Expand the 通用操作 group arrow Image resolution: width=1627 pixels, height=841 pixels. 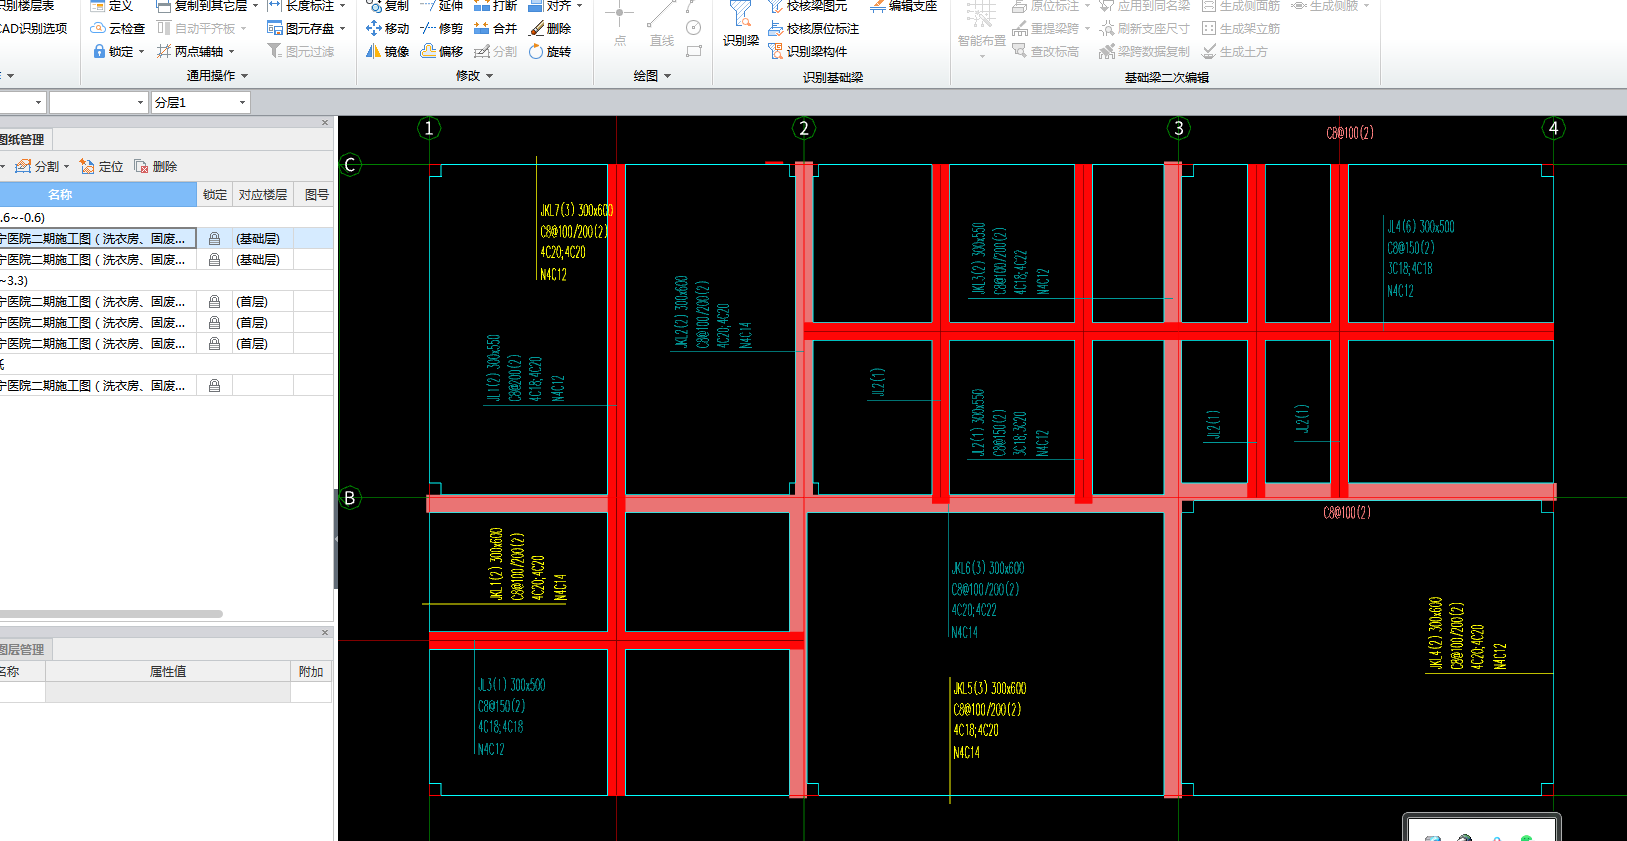(244, 76)
